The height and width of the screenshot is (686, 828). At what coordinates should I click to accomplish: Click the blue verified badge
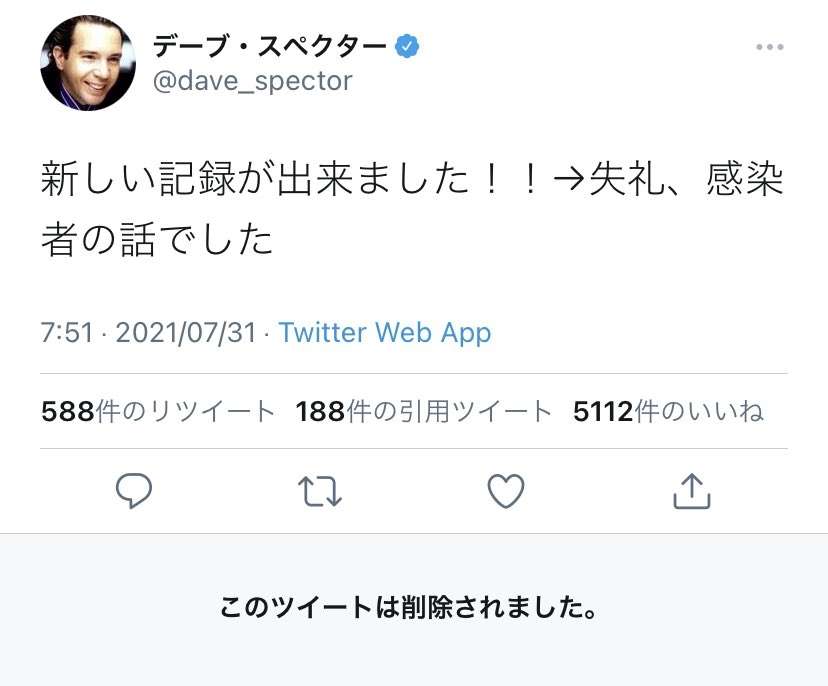[x=407, y=46]
